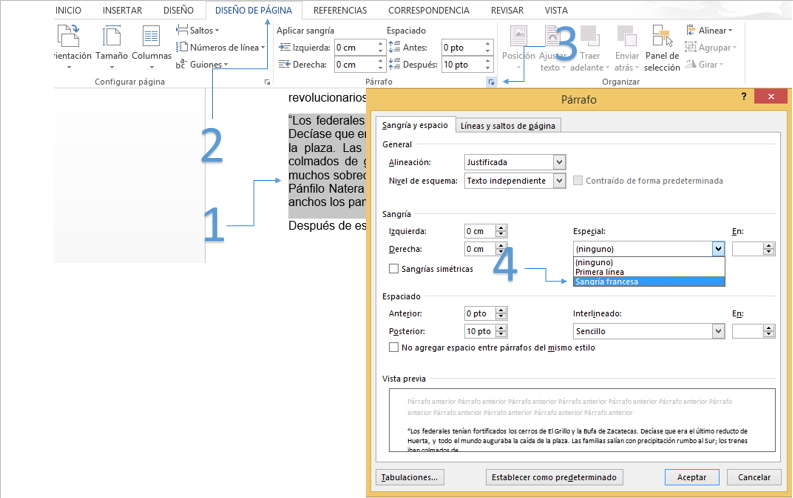Viewport: 793px width, 498px height.
Task: Click the Tabulaciones button
Action: pyautogui.click(x=410, y=477)
